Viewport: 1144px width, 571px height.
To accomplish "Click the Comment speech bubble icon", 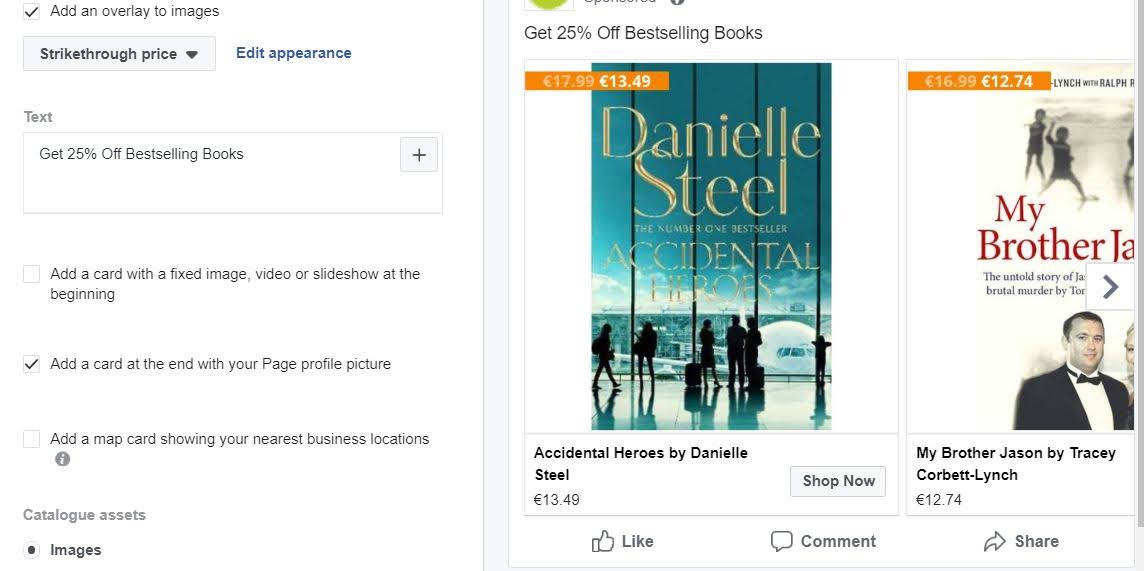I will pos(782,542).
